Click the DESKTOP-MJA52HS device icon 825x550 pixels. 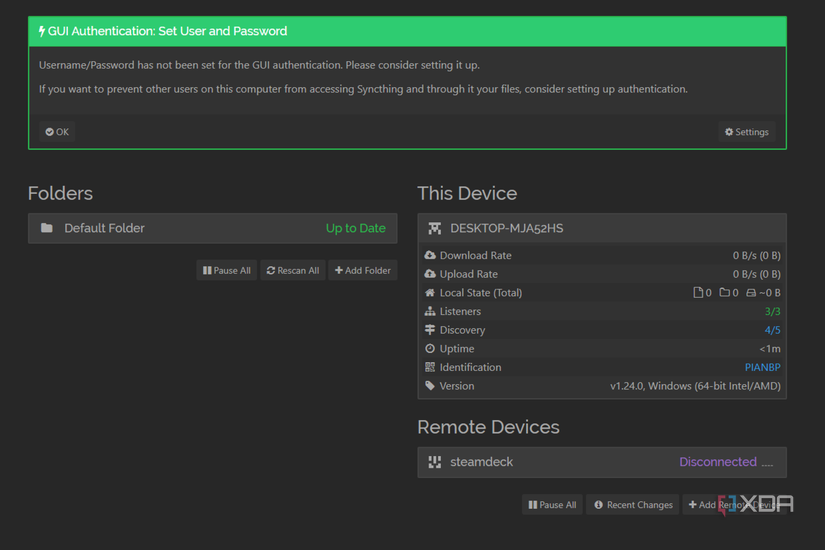point(435,228)
